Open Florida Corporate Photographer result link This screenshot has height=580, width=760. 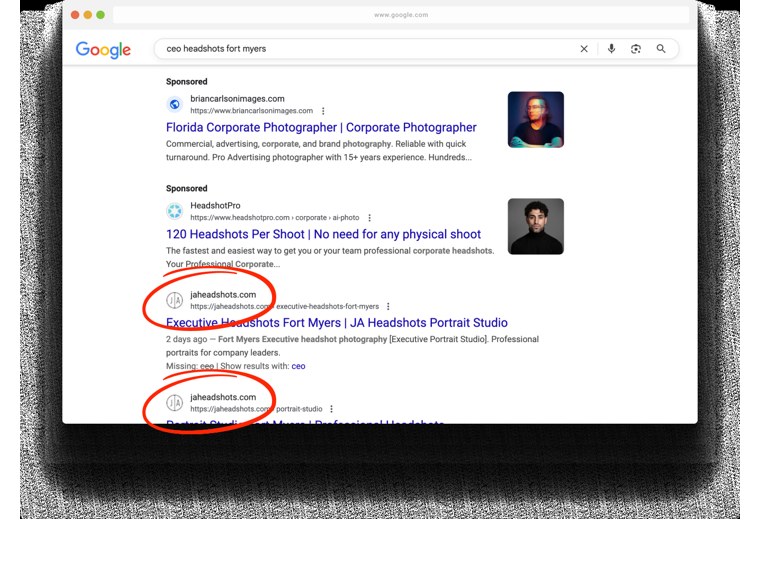(321, 127)
